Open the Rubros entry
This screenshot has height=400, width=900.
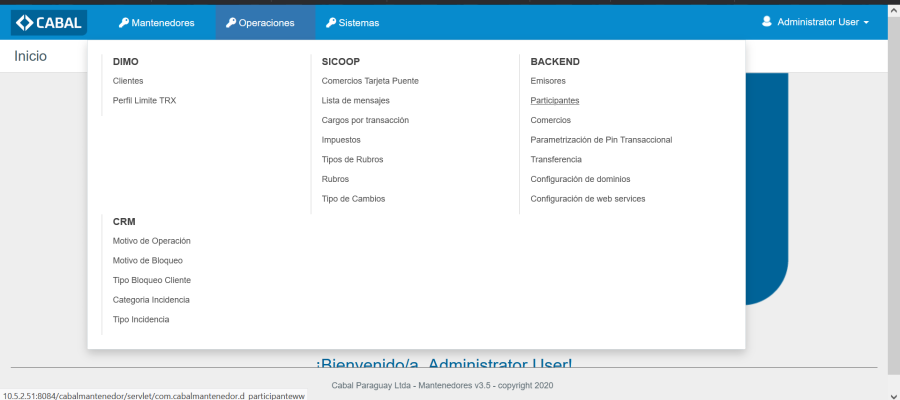click(x=335, y=179)
